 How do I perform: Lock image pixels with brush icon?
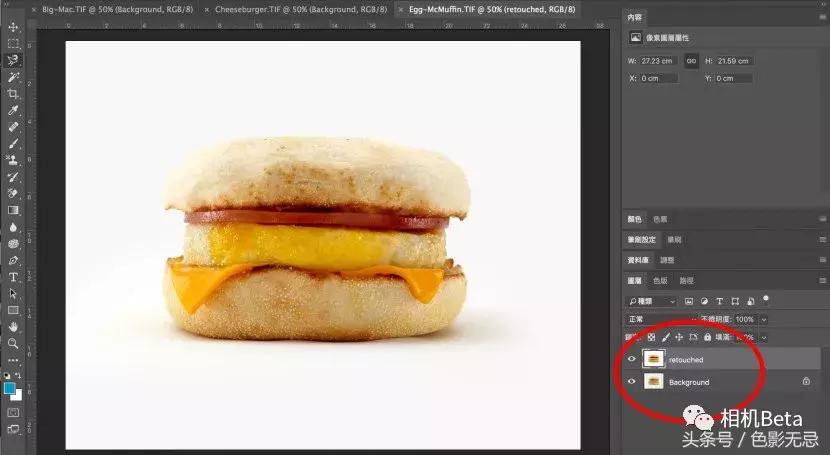pyautogui.click(x=666, y=337)
